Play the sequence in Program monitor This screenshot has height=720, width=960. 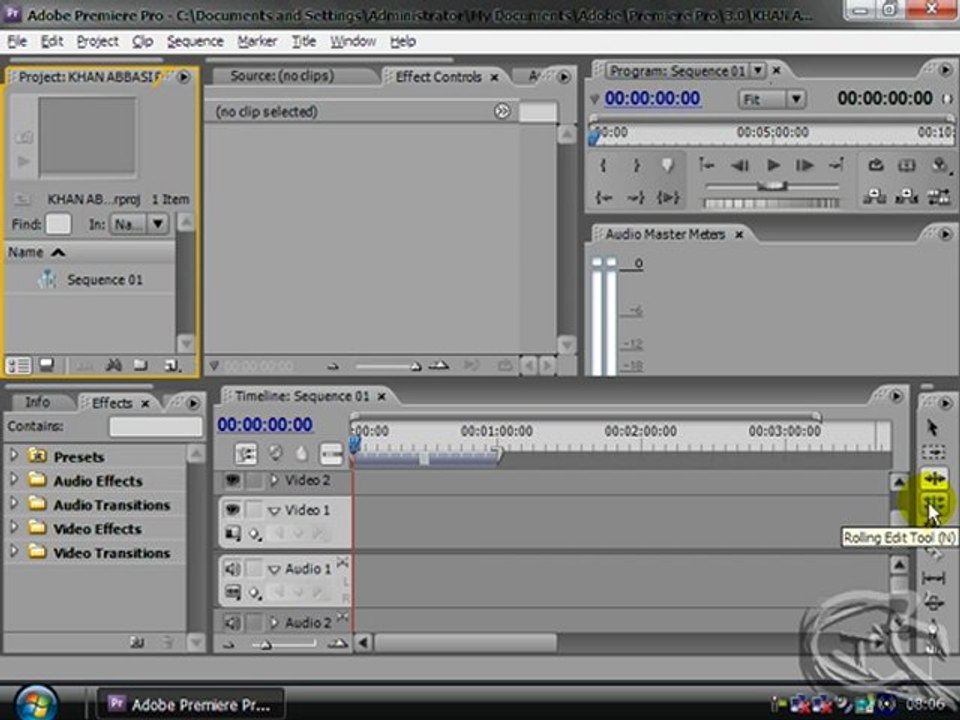pos(773,165)
